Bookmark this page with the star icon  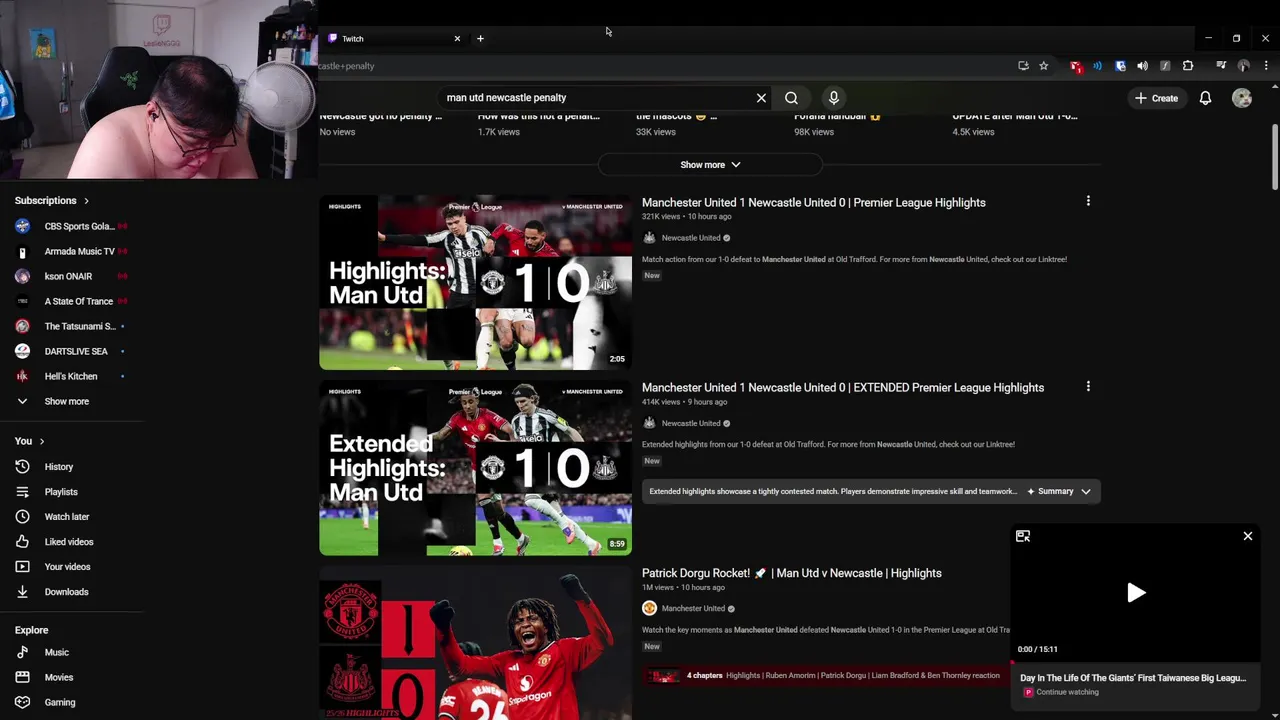tap(1043, 66)
